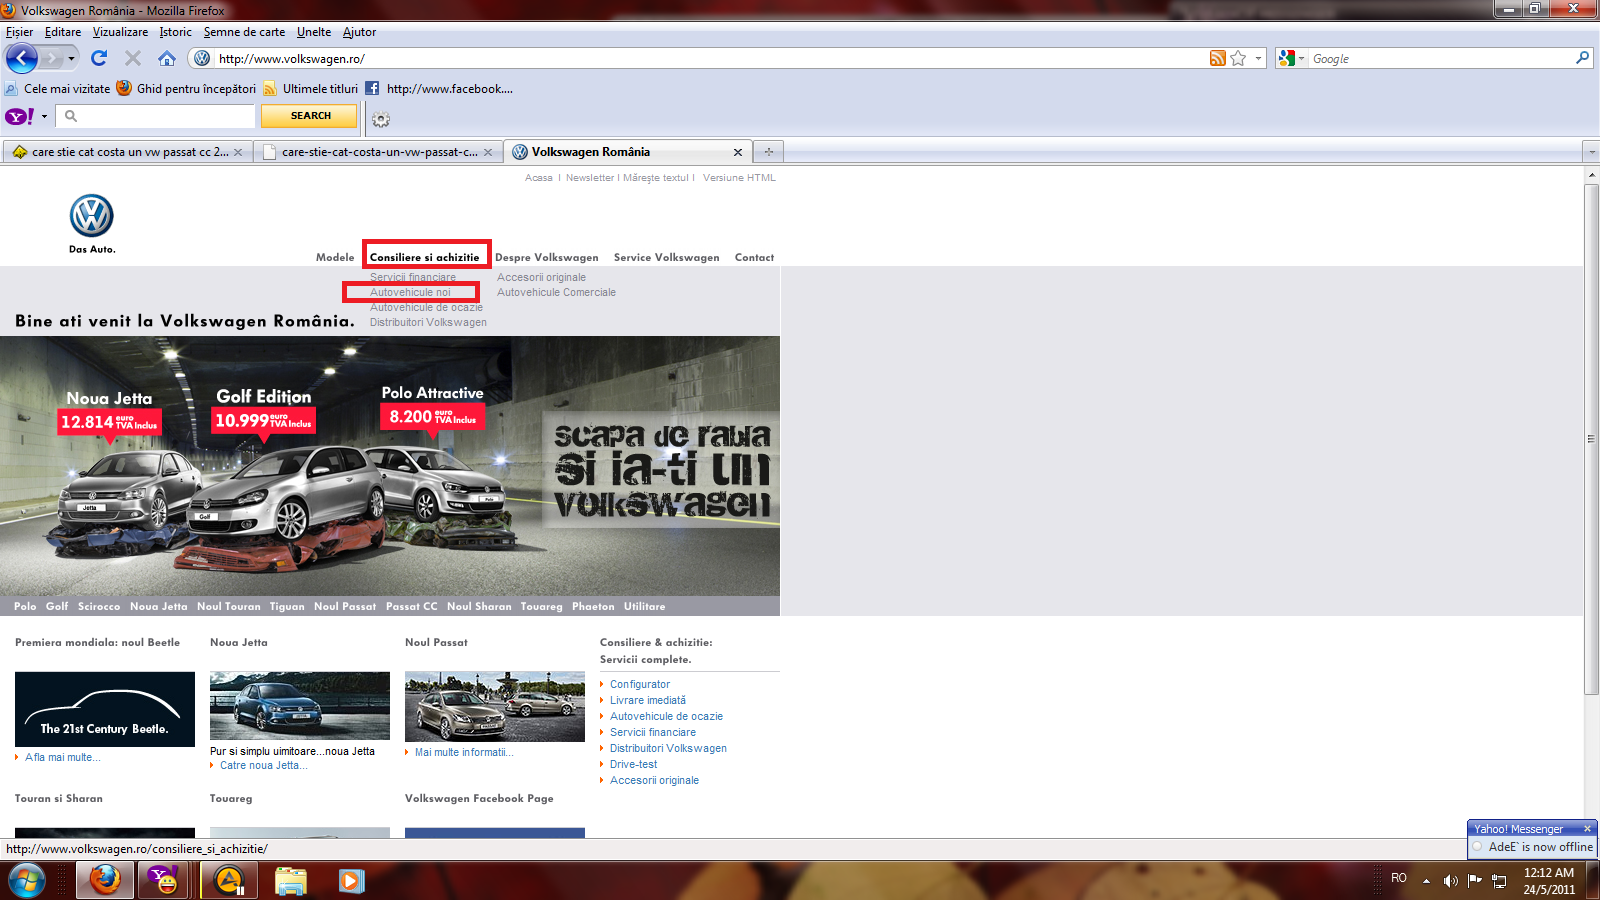Screen dimensions: 1600x900
Task: Click the address bar URL field
Action: (x=710, y=58)
